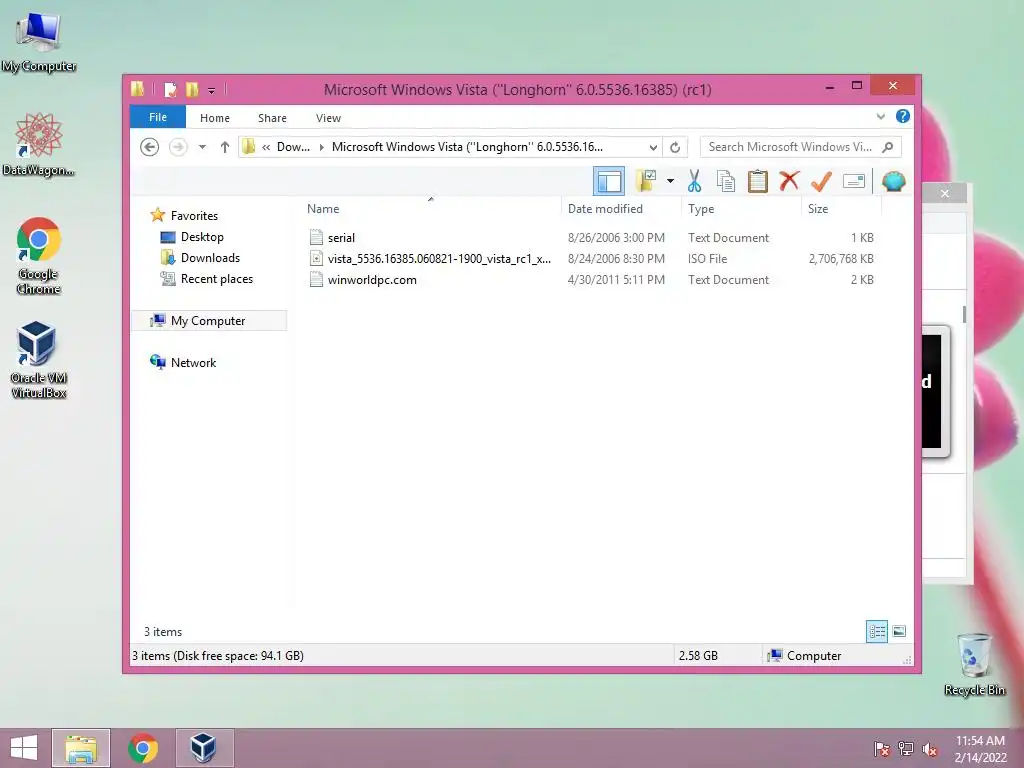The height and width of the screenshot is (768, 1024).
Task: Sort by the Type column header
Action: coord(701,209)
